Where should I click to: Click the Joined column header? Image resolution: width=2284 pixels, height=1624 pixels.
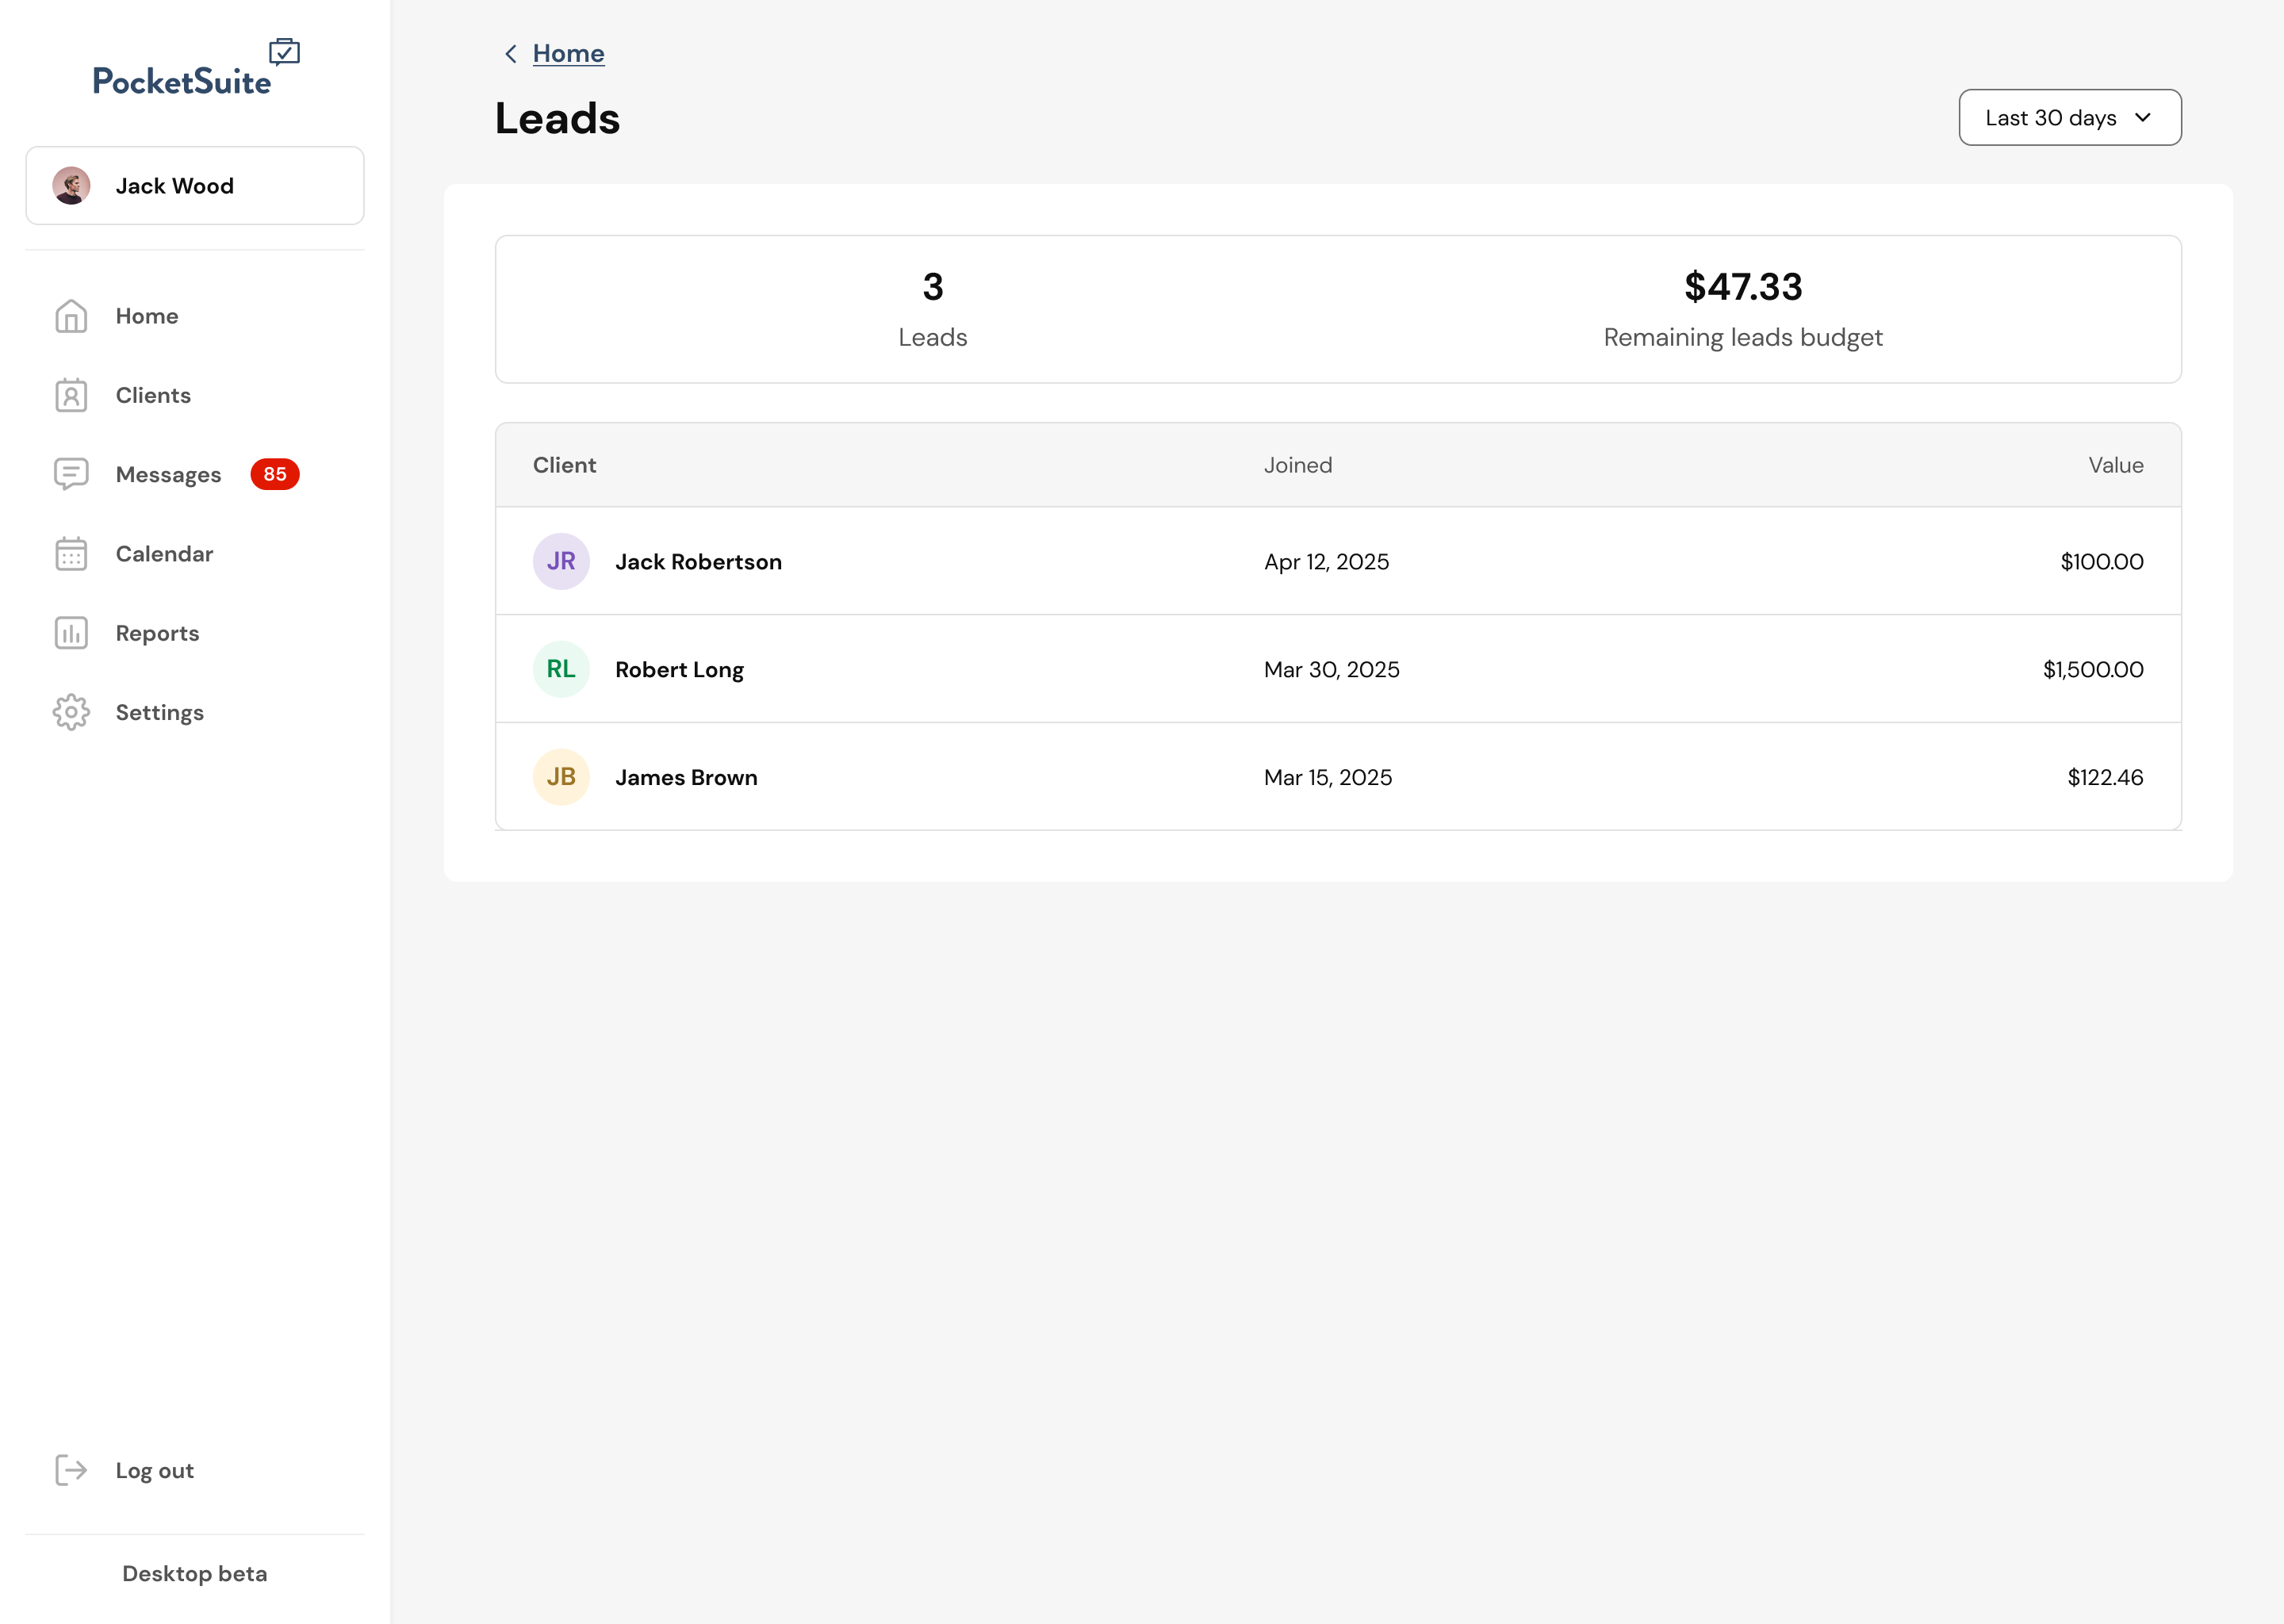click(1298, 465)
